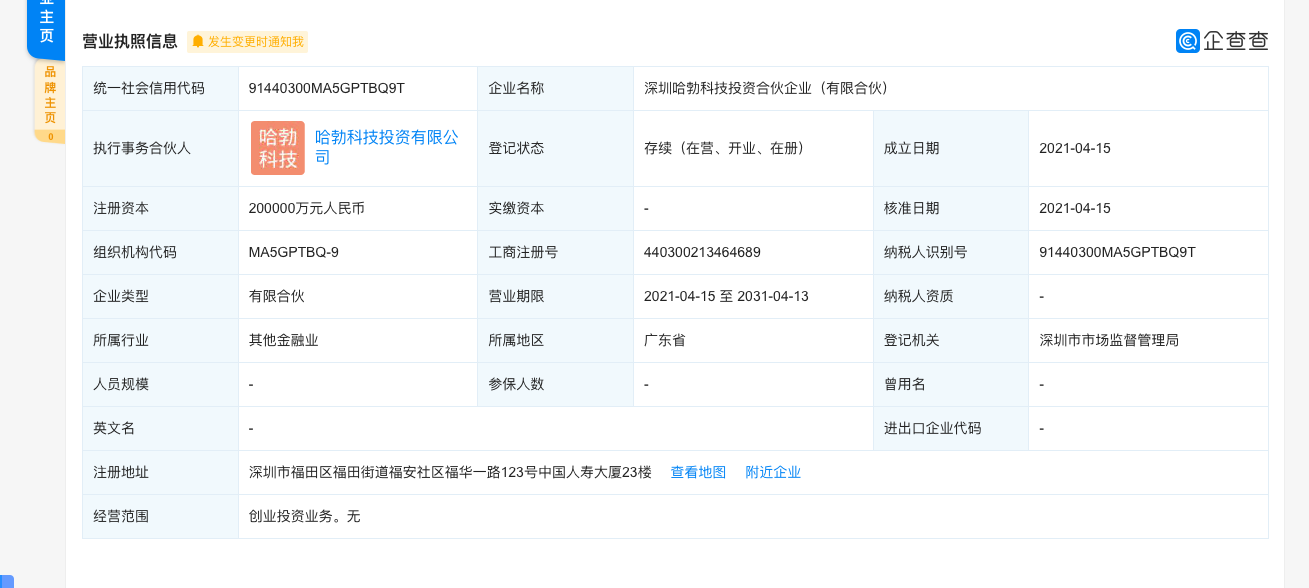Click the 企查查 logo in the top right corner

(1221, 41)
